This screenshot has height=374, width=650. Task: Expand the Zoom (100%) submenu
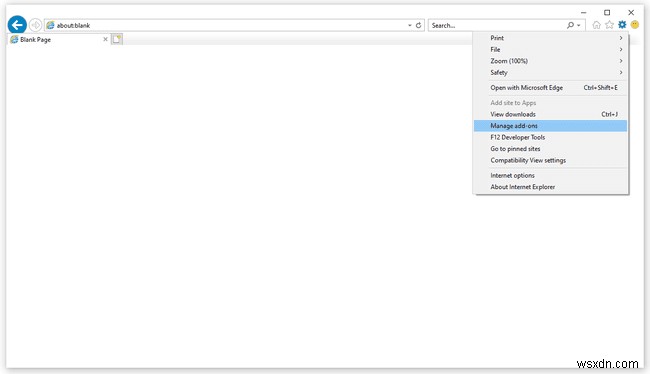point(551,61)
